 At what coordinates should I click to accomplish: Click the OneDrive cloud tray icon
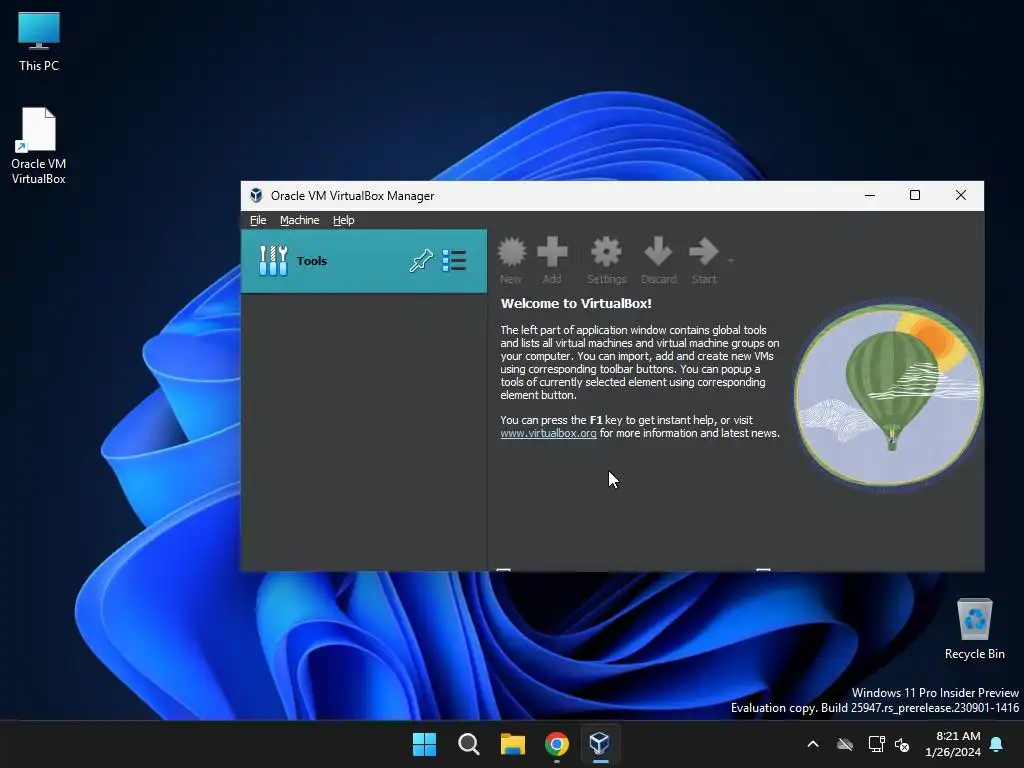click(845, 744)
